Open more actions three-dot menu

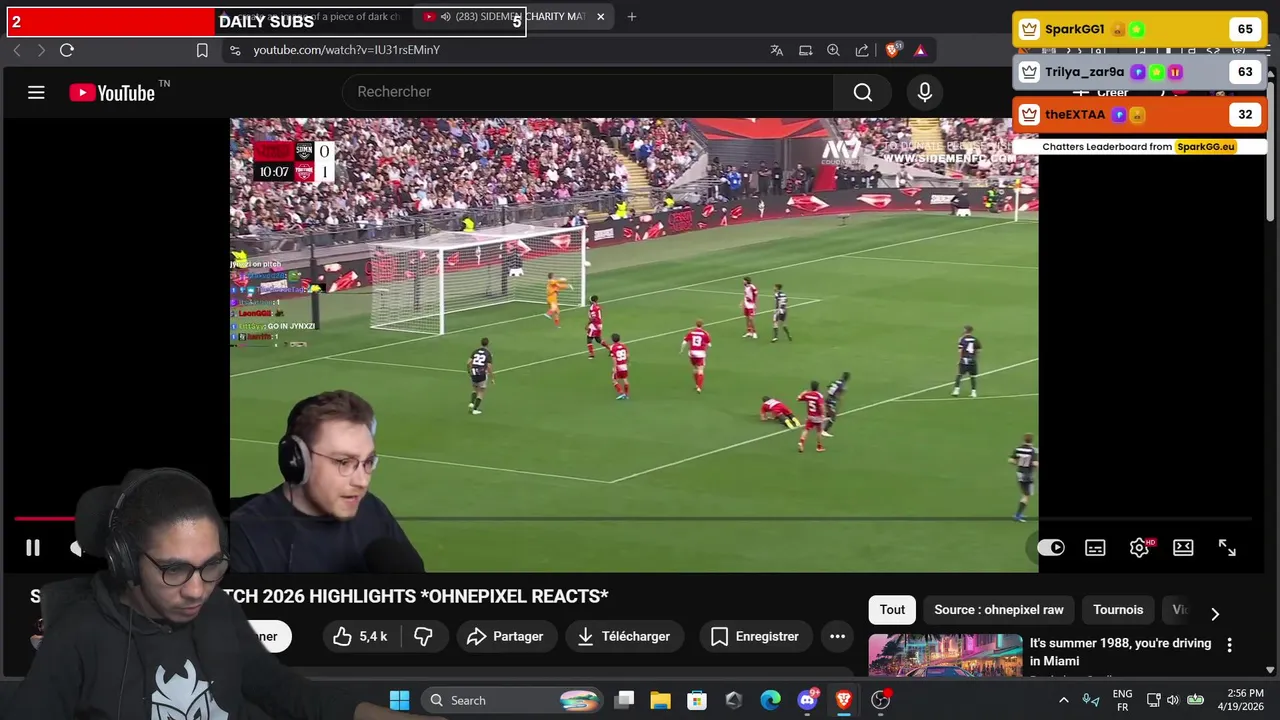pyautogui.click(x=837, y=636)
